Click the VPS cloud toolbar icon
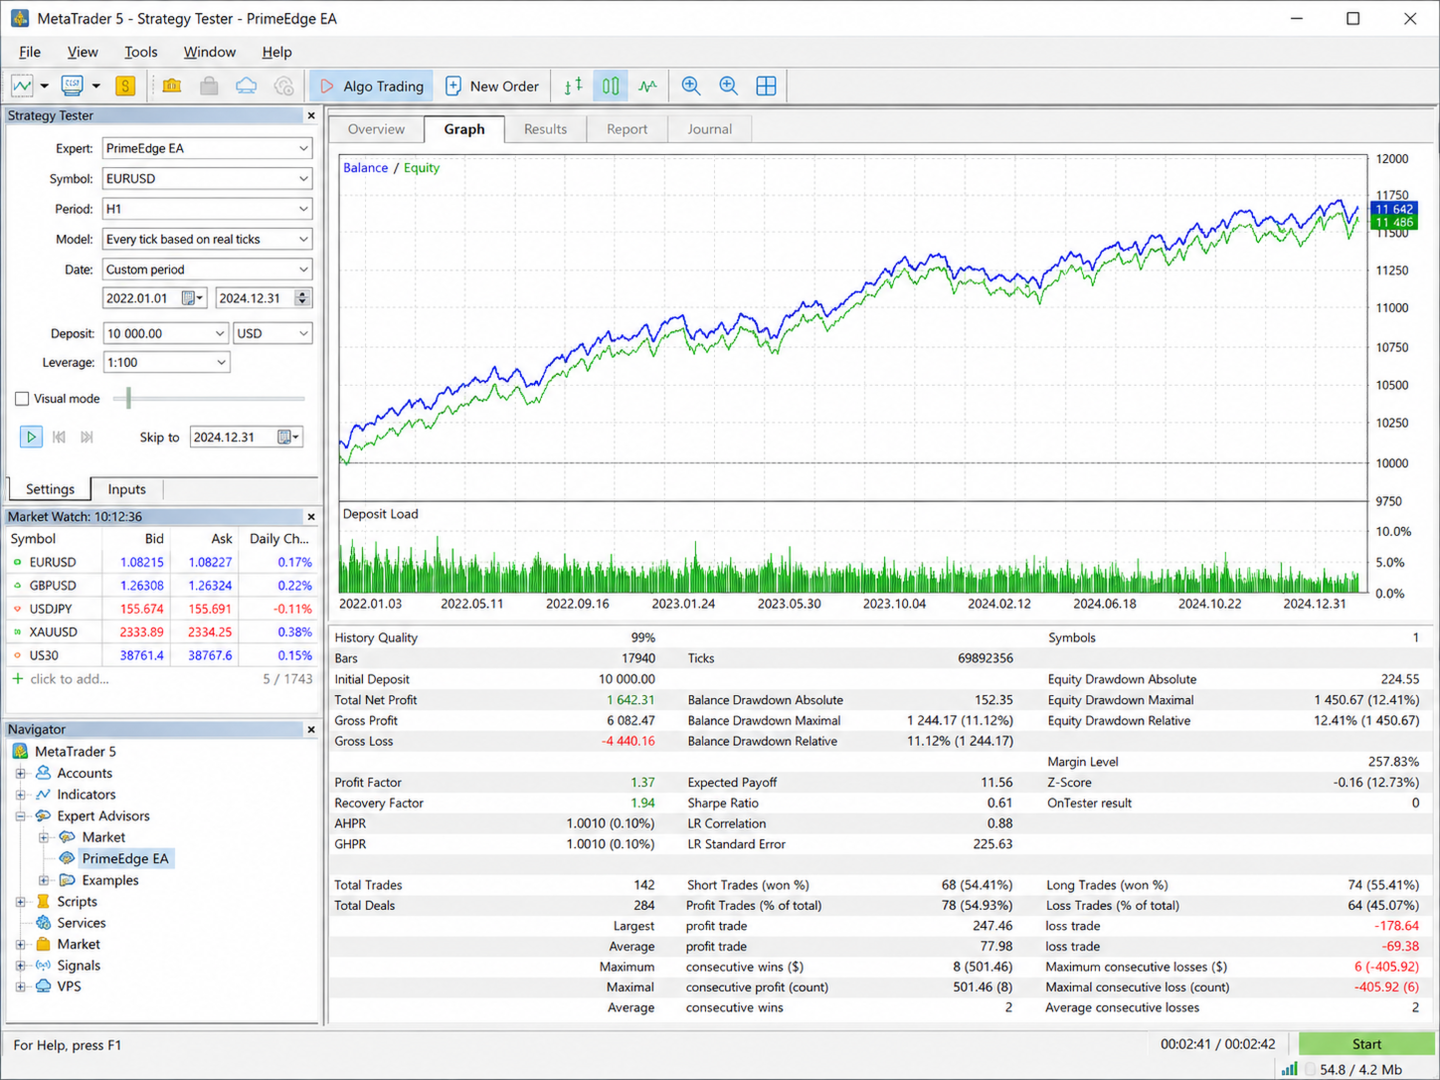 point(246,86)
